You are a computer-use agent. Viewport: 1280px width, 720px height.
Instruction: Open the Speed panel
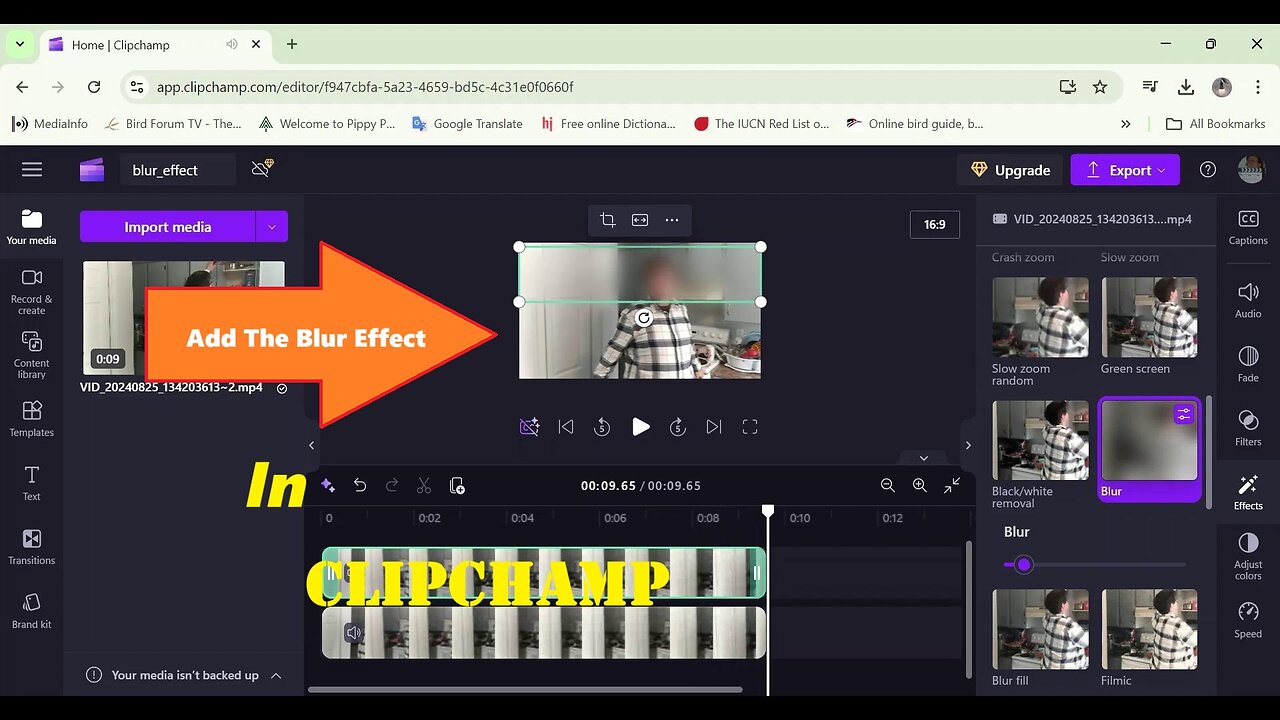tap(1248, 619)
